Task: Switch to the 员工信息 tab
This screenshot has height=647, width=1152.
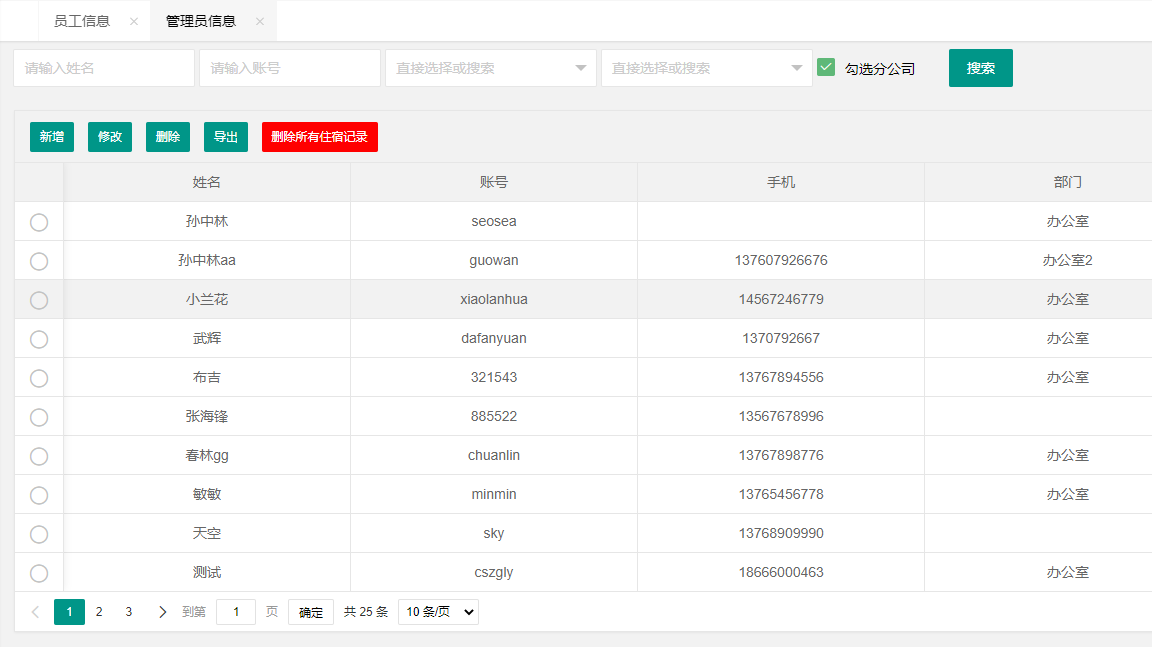Action: [82, 21]
